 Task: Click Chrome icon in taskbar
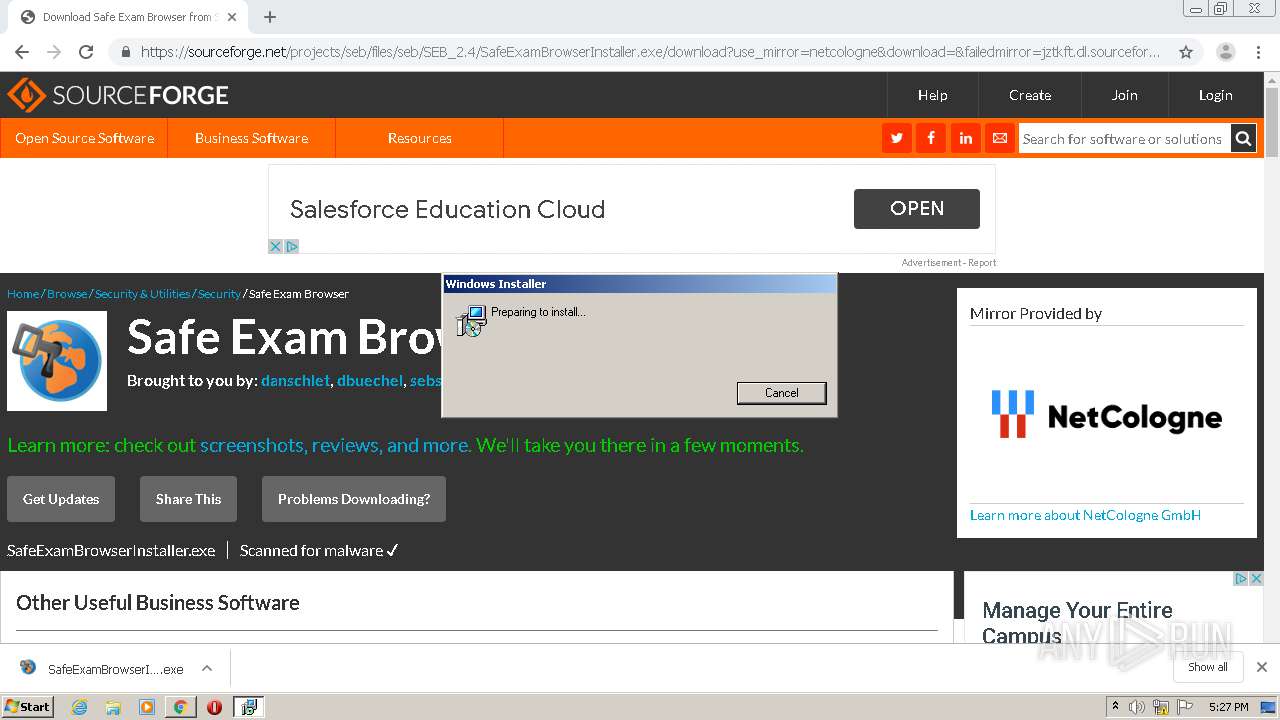pos(180,707)
